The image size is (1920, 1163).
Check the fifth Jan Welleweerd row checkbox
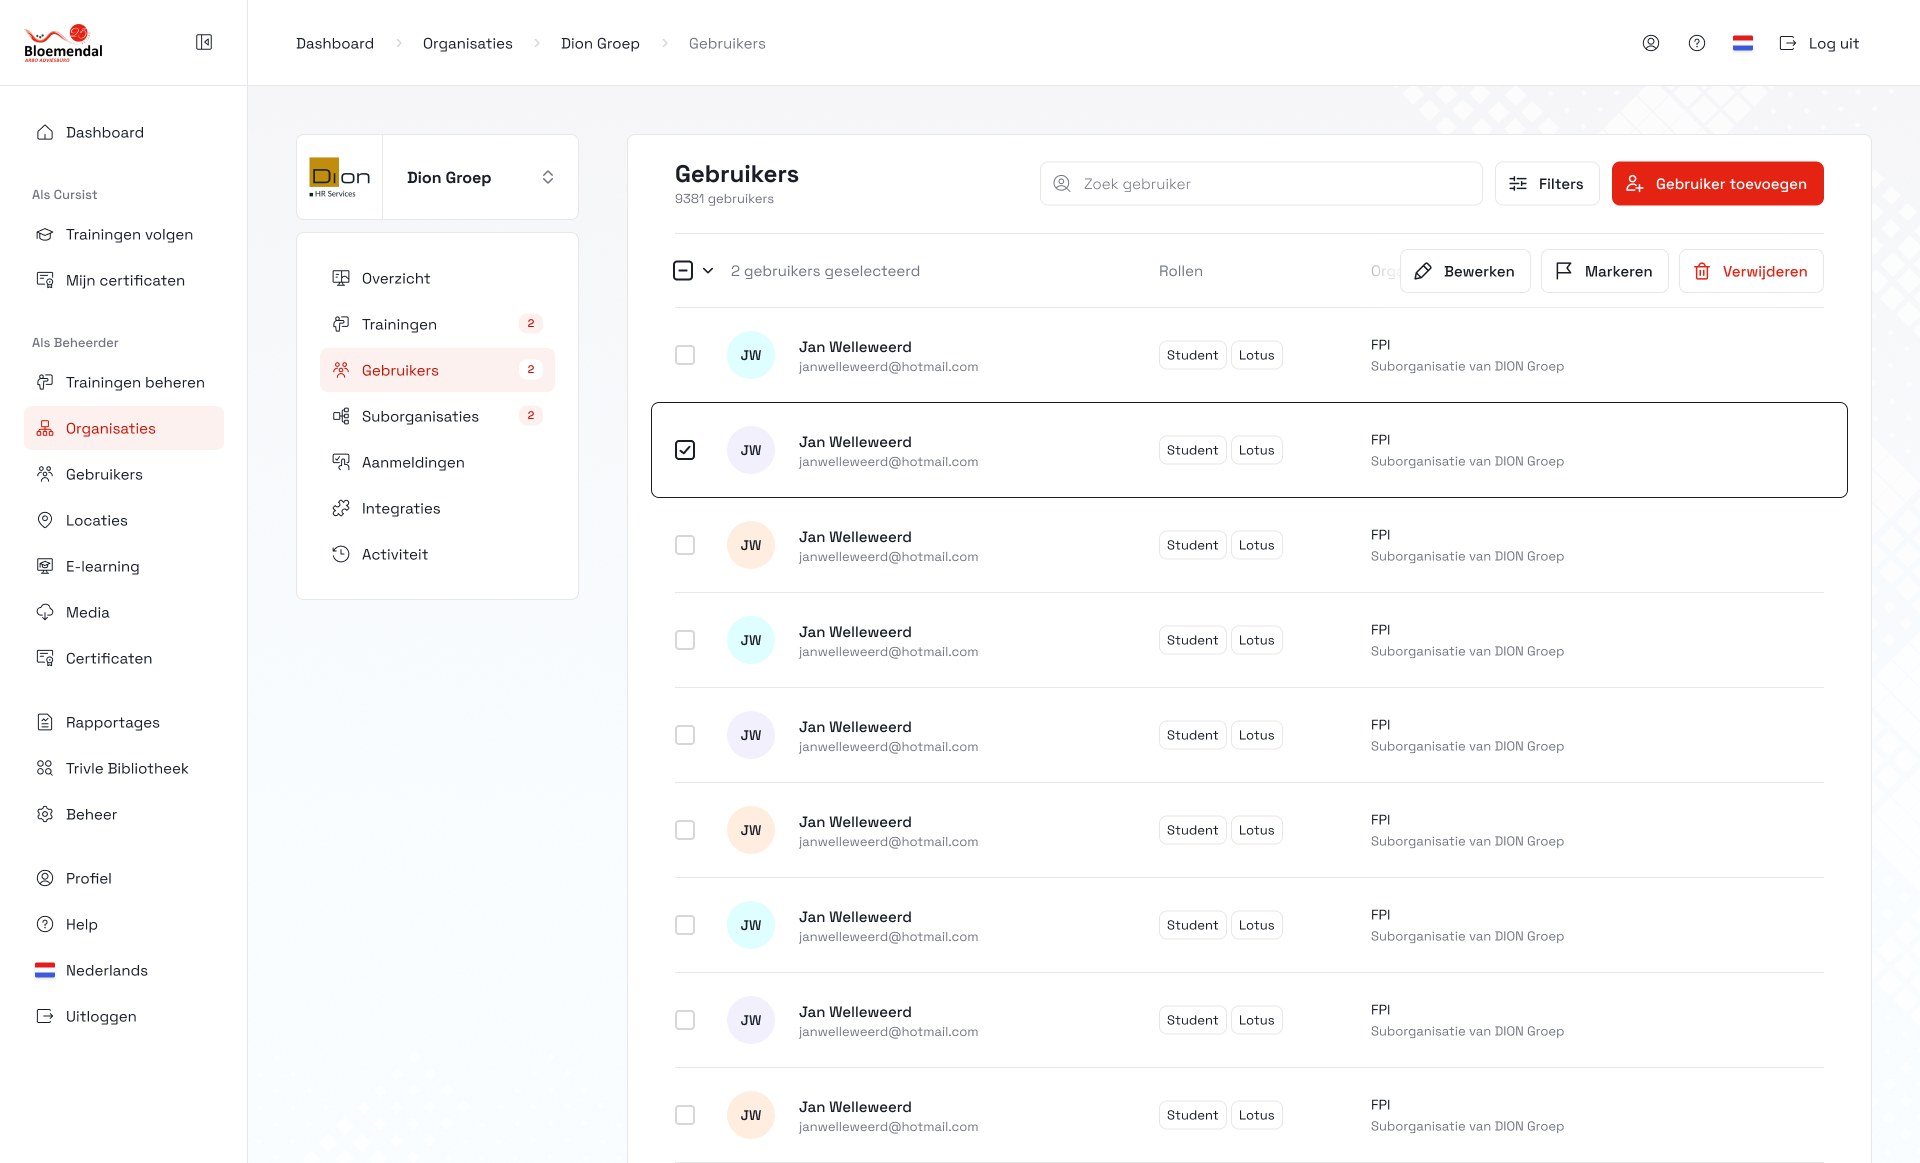point(685,735)
